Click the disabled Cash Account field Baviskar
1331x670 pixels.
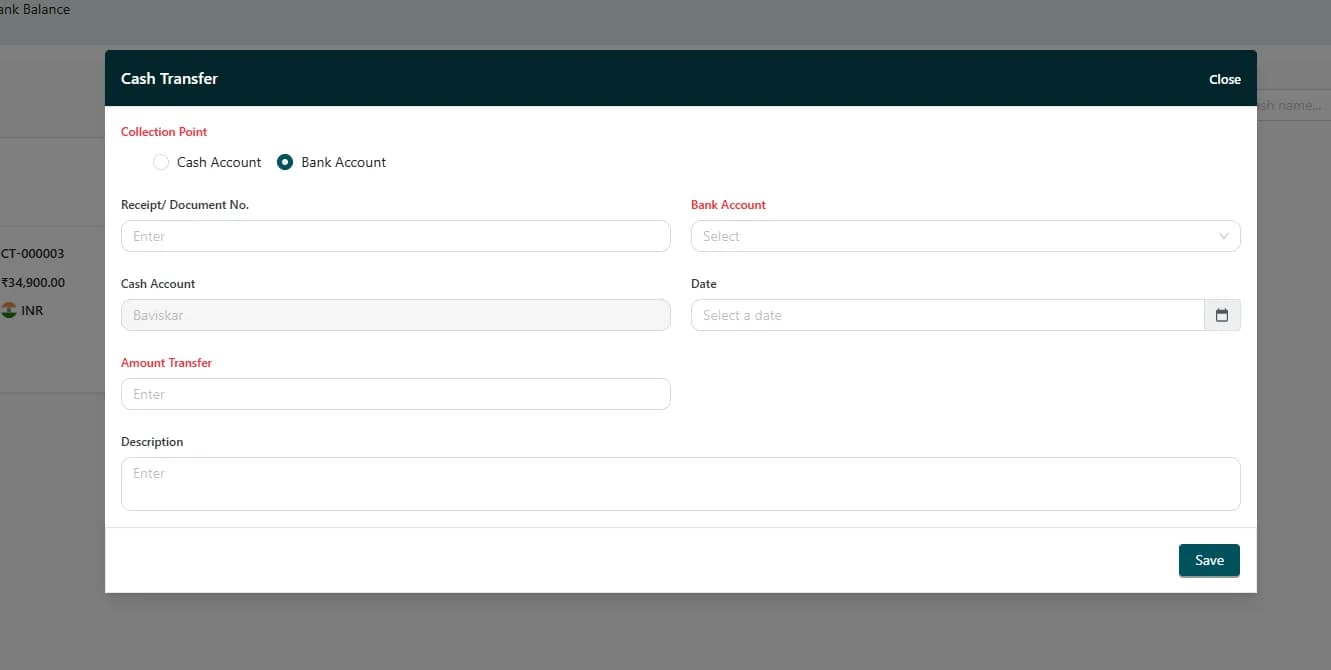coord(395,315)
